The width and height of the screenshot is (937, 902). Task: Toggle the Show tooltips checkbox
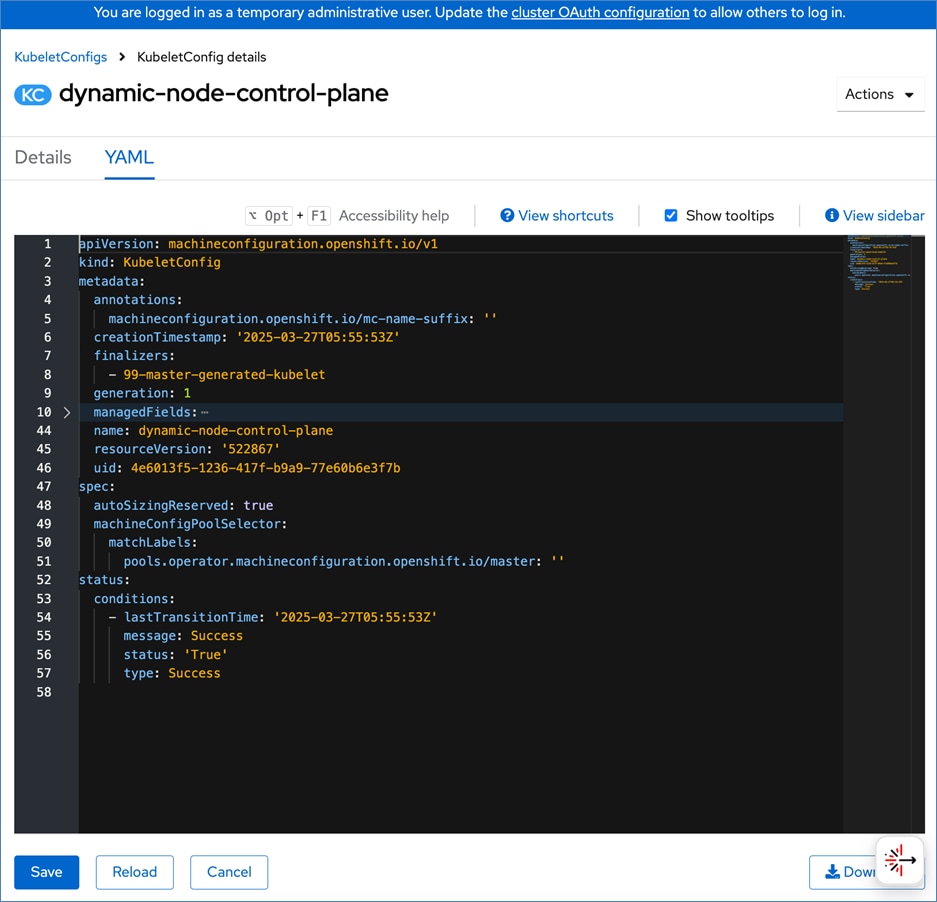(671, 215)
